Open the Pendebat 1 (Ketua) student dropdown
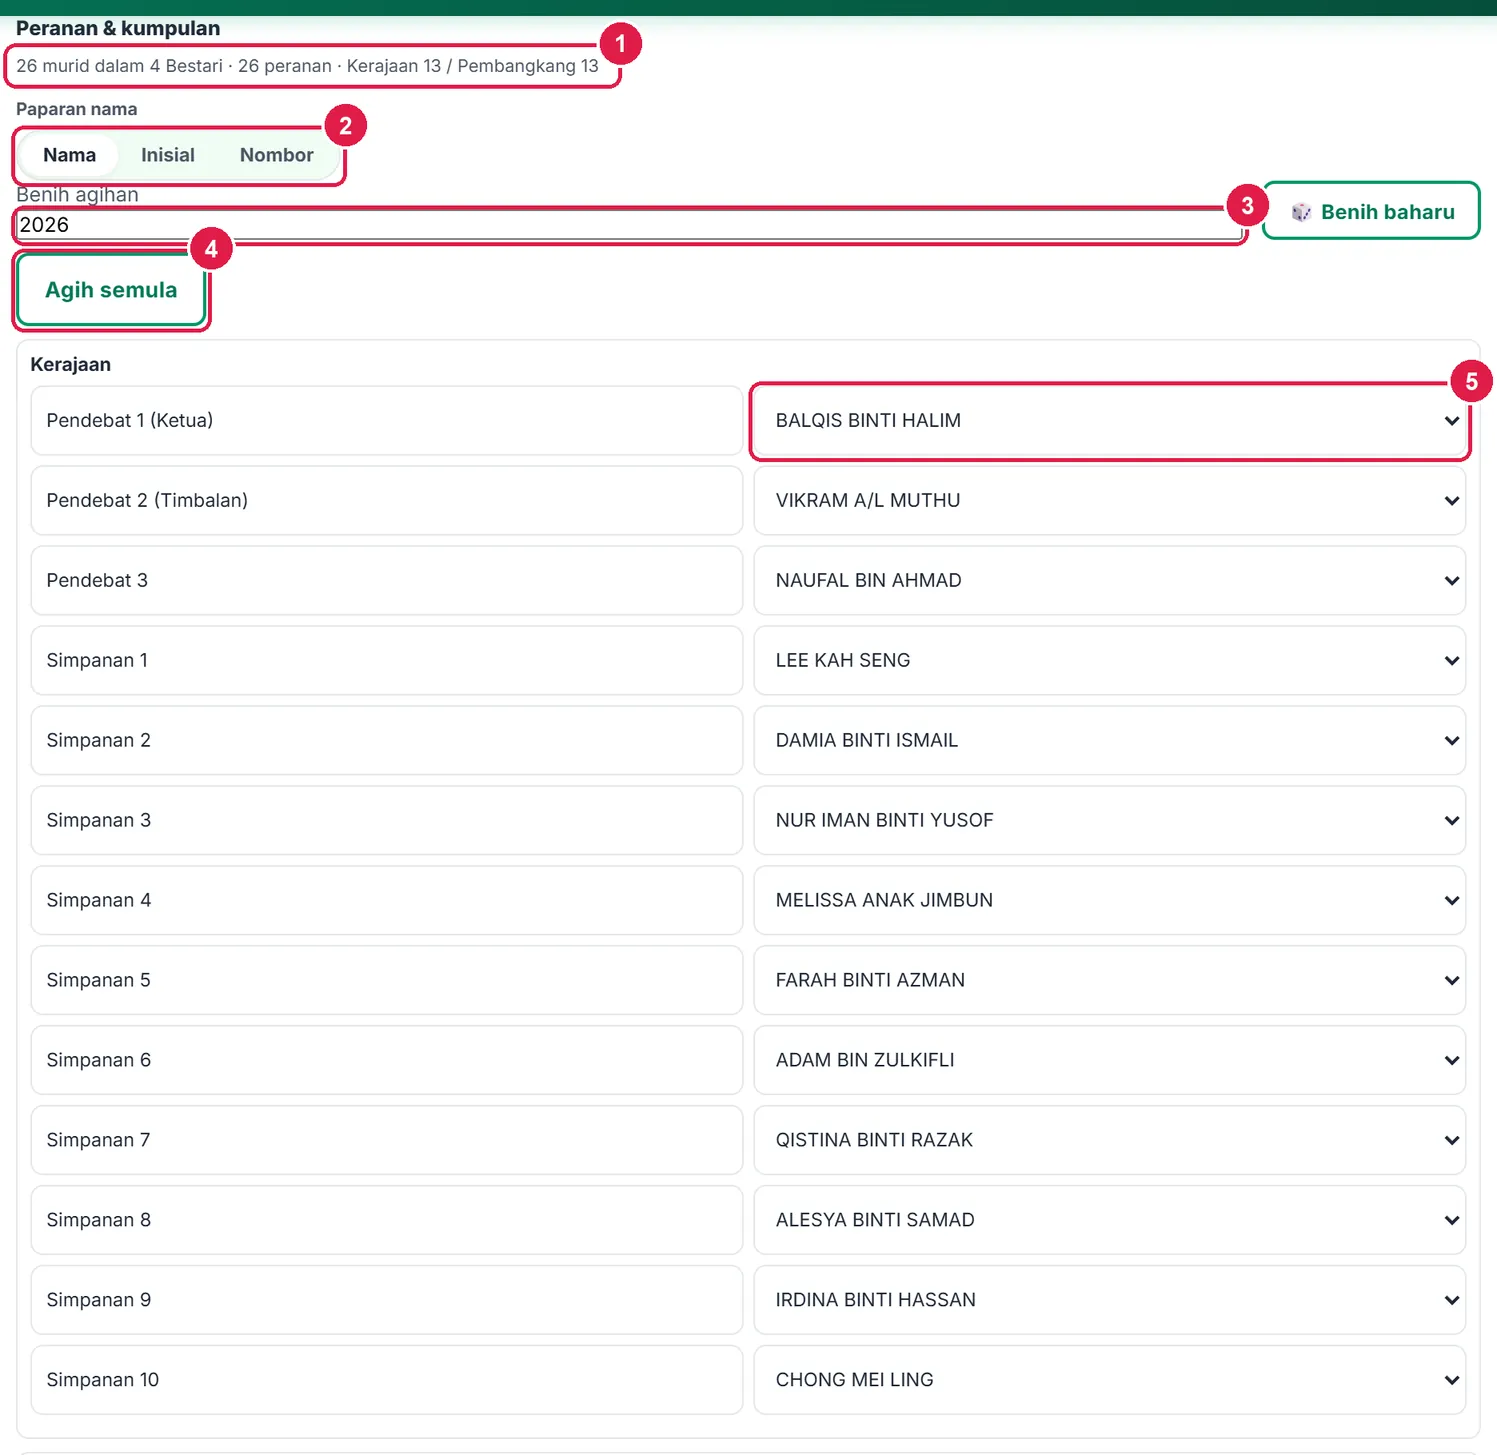The width and height of the screenshot is (1497, 1455). tap(1109, 421)
